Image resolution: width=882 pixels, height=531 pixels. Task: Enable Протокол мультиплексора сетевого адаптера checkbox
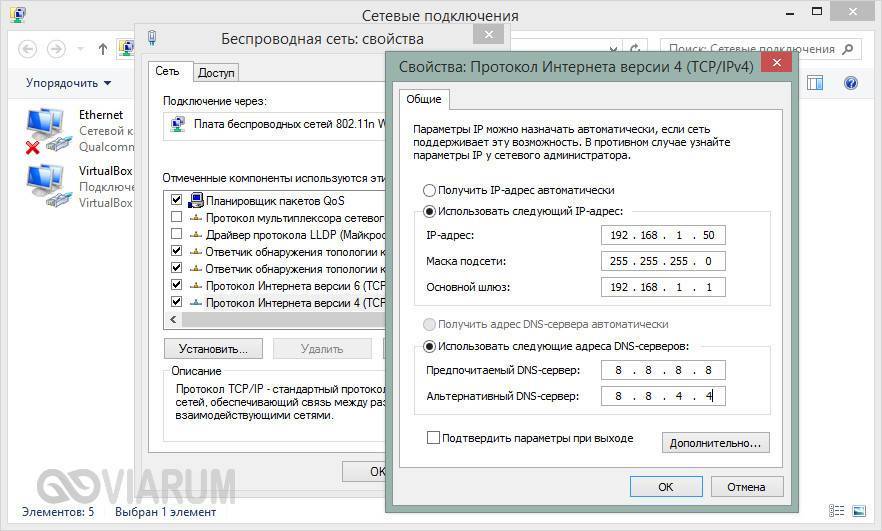pyautogui.click(x=177, y=217)
